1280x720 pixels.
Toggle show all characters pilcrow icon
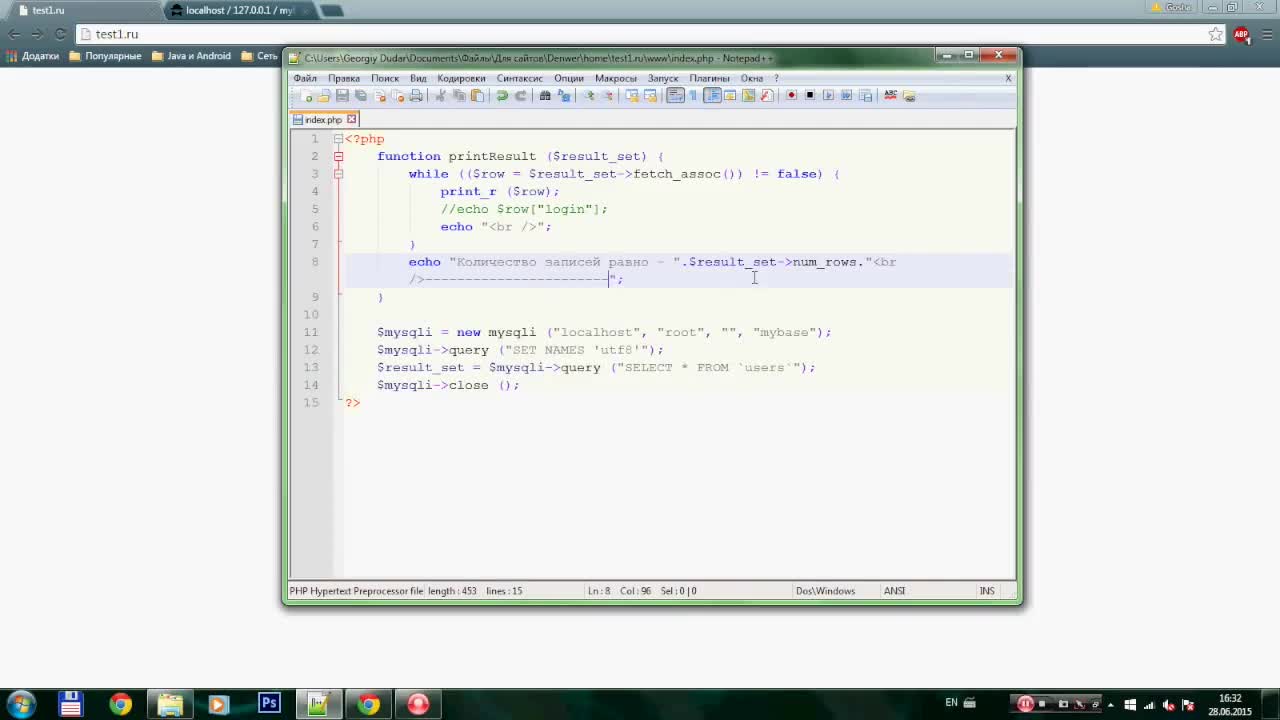693,96
